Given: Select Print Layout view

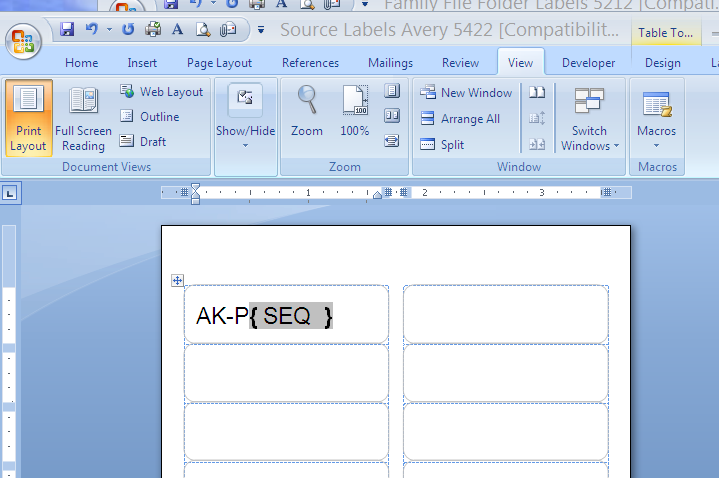Looking at the screenshot, I should click(28, 118).
